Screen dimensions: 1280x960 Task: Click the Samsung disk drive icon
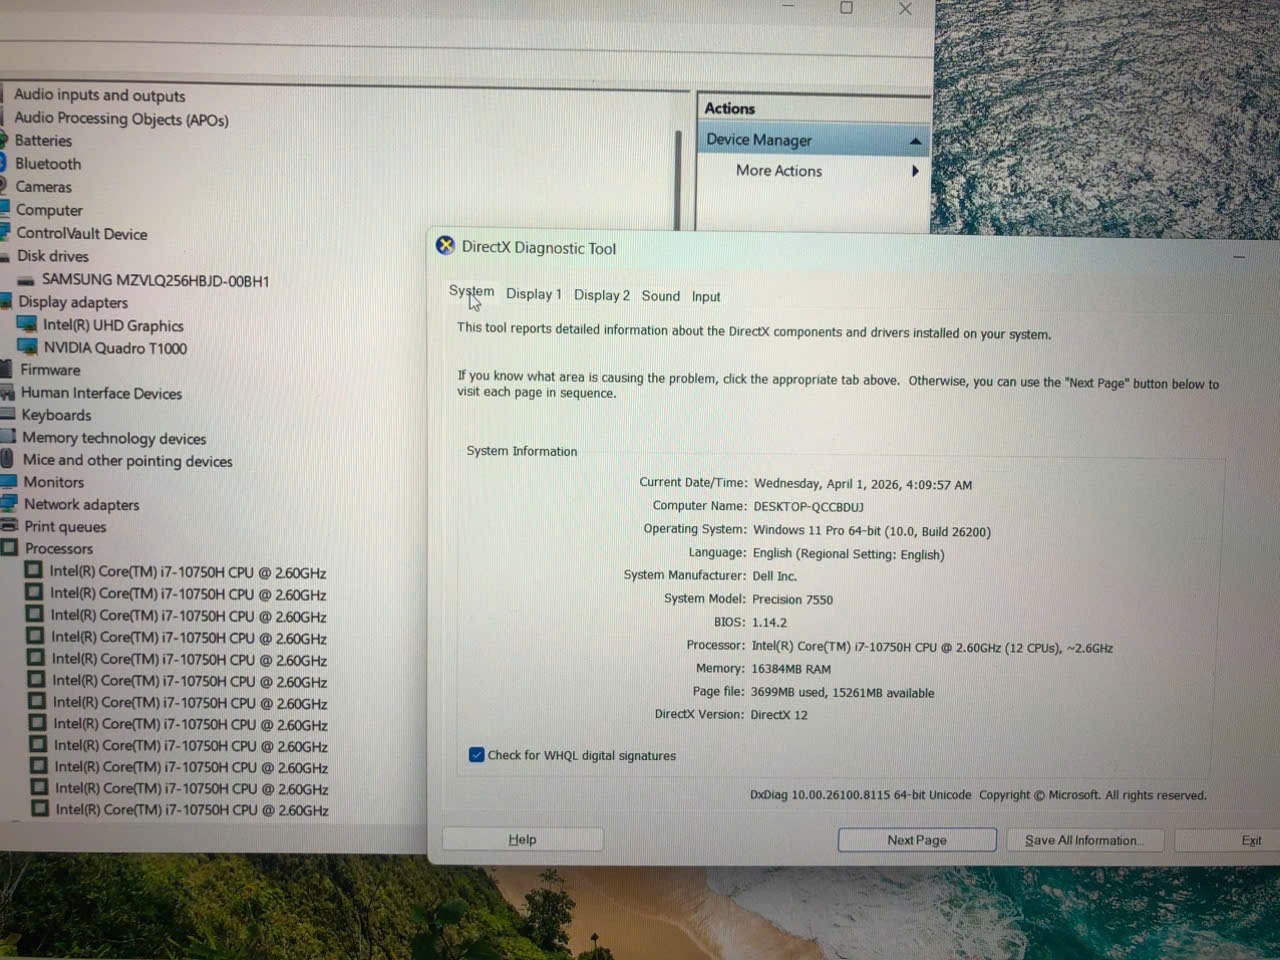pyautogui.click(x=26, y=281)
